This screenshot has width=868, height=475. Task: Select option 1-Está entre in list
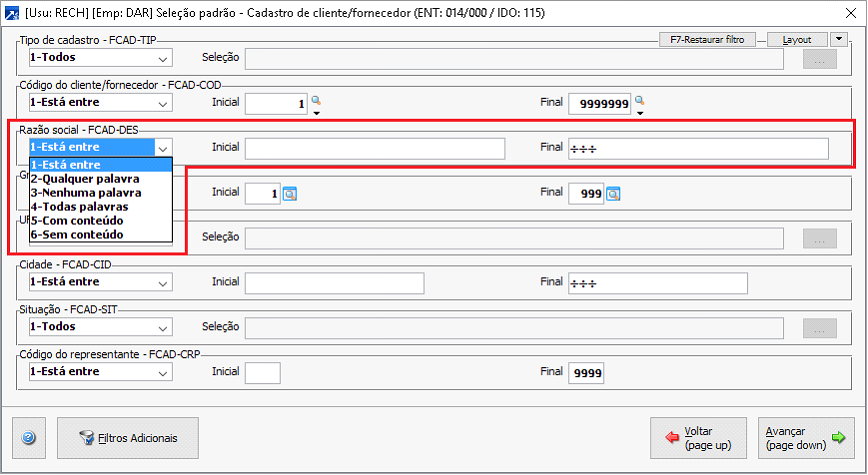tap(101, 165)
